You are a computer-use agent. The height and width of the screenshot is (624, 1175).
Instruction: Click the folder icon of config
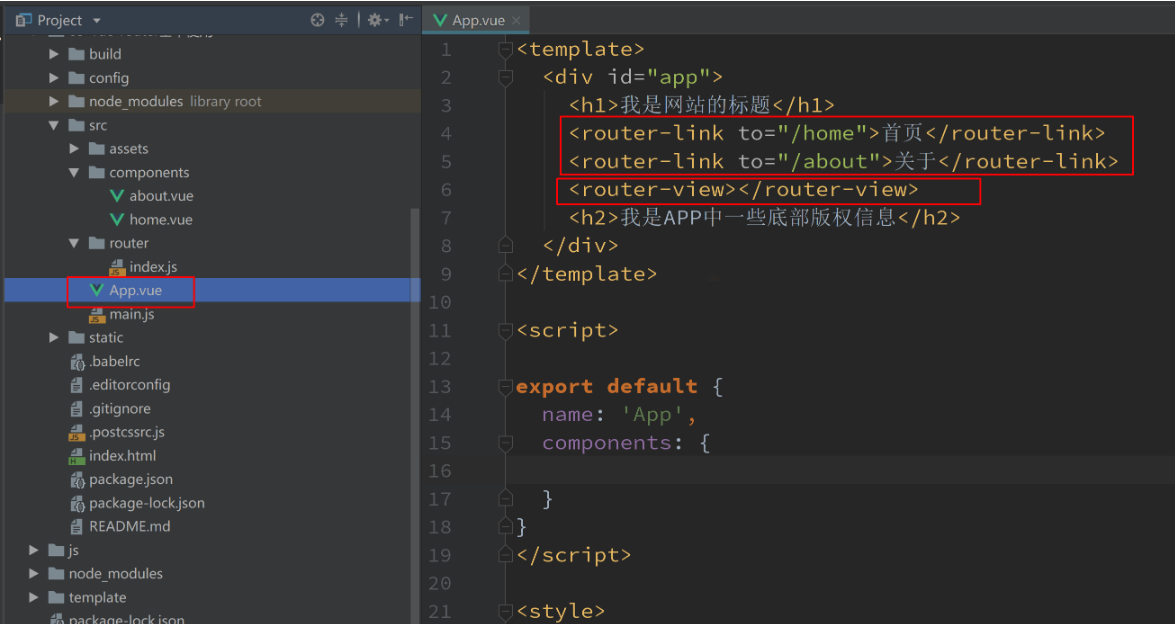76,78
